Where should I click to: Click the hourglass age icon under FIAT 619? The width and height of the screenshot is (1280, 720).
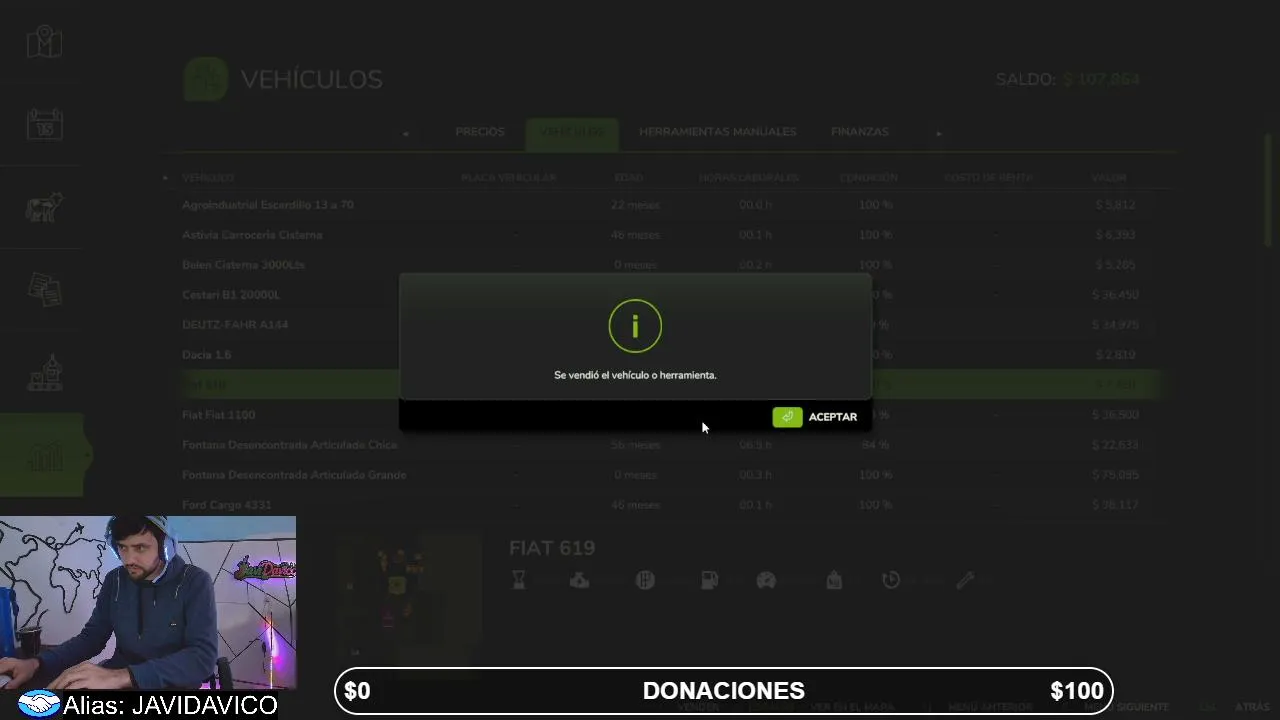pyautogui.click(x=518, y=580)
